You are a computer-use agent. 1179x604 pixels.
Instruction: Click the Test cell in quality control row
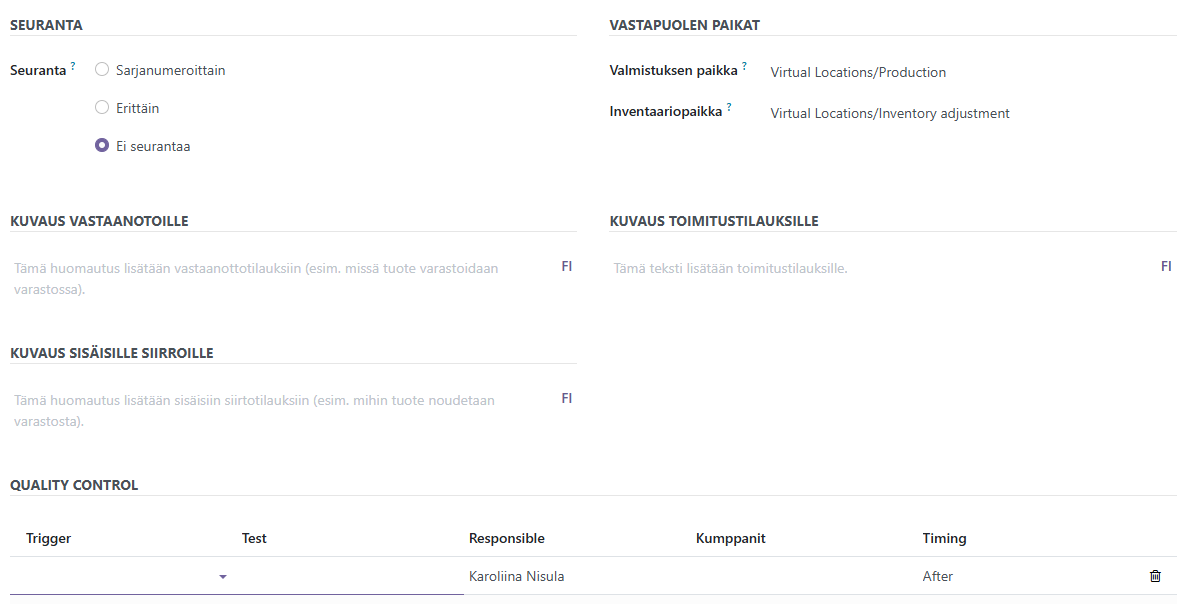[348, 576]
